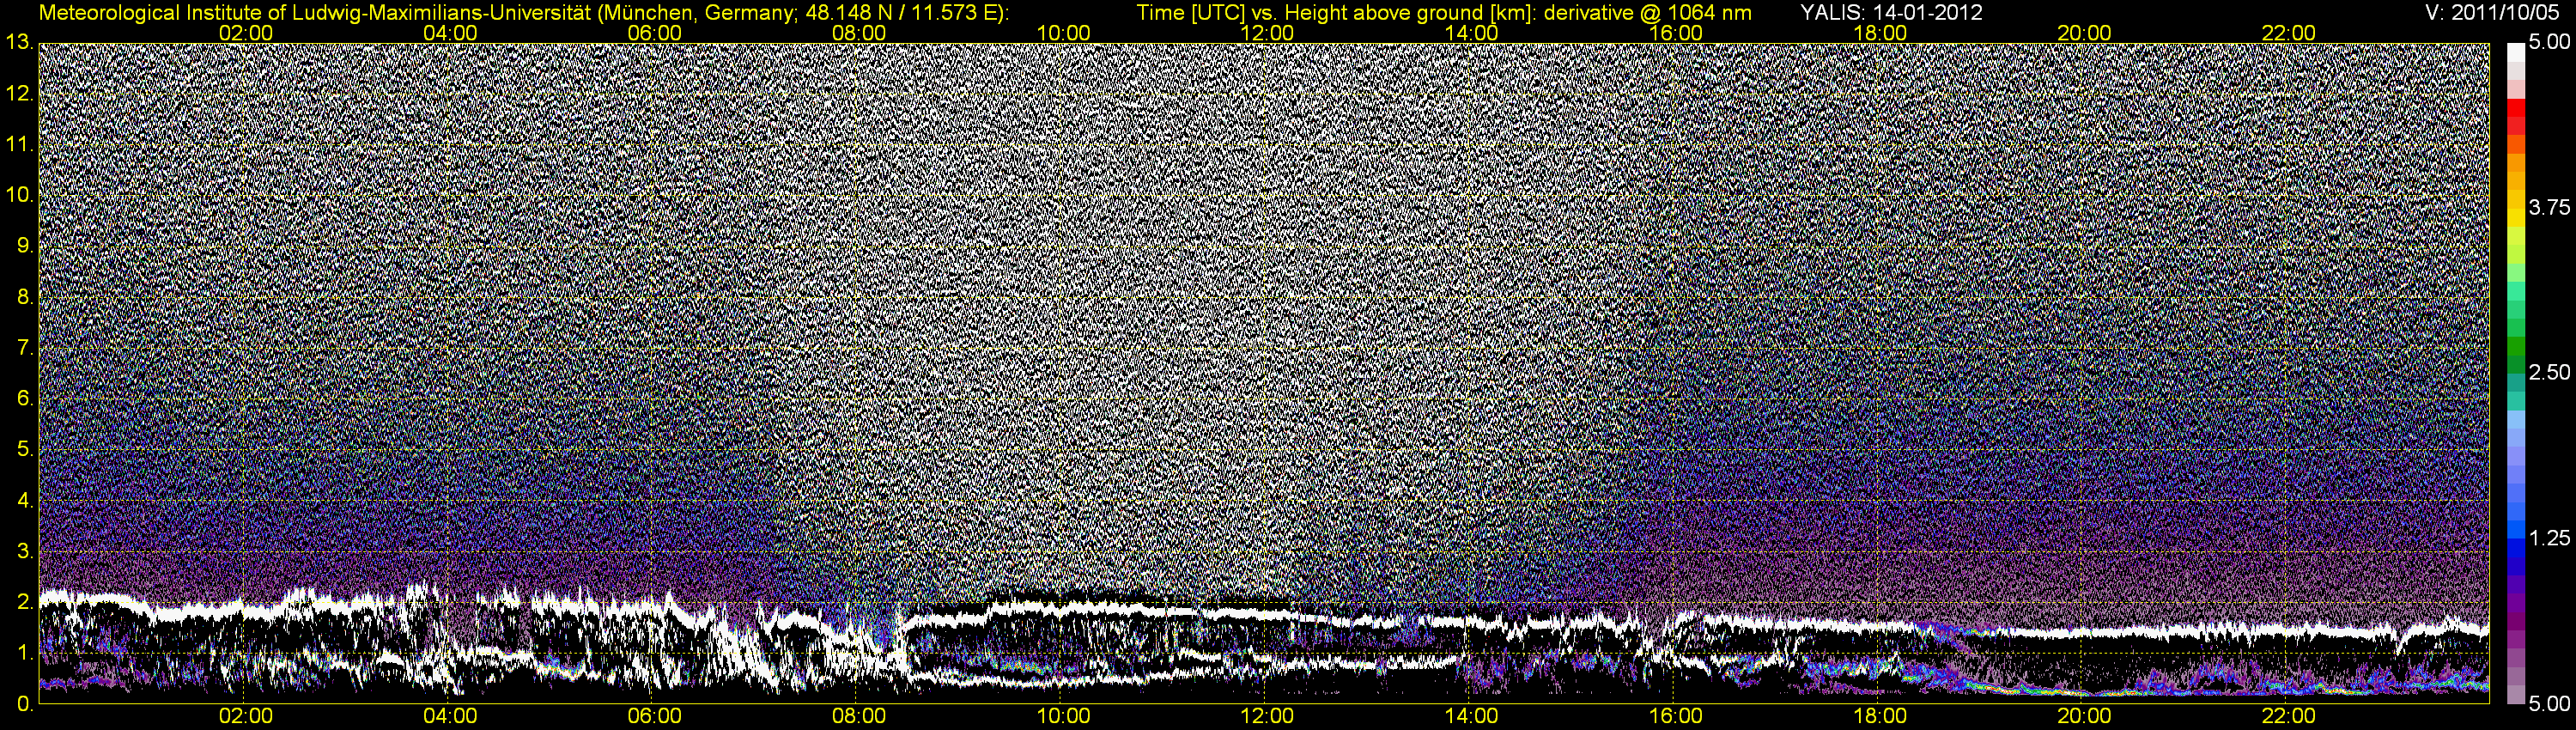This screenshot has height=730, width=2576.
Task: Click the '1.' height axis label
Action: (25, 653)
